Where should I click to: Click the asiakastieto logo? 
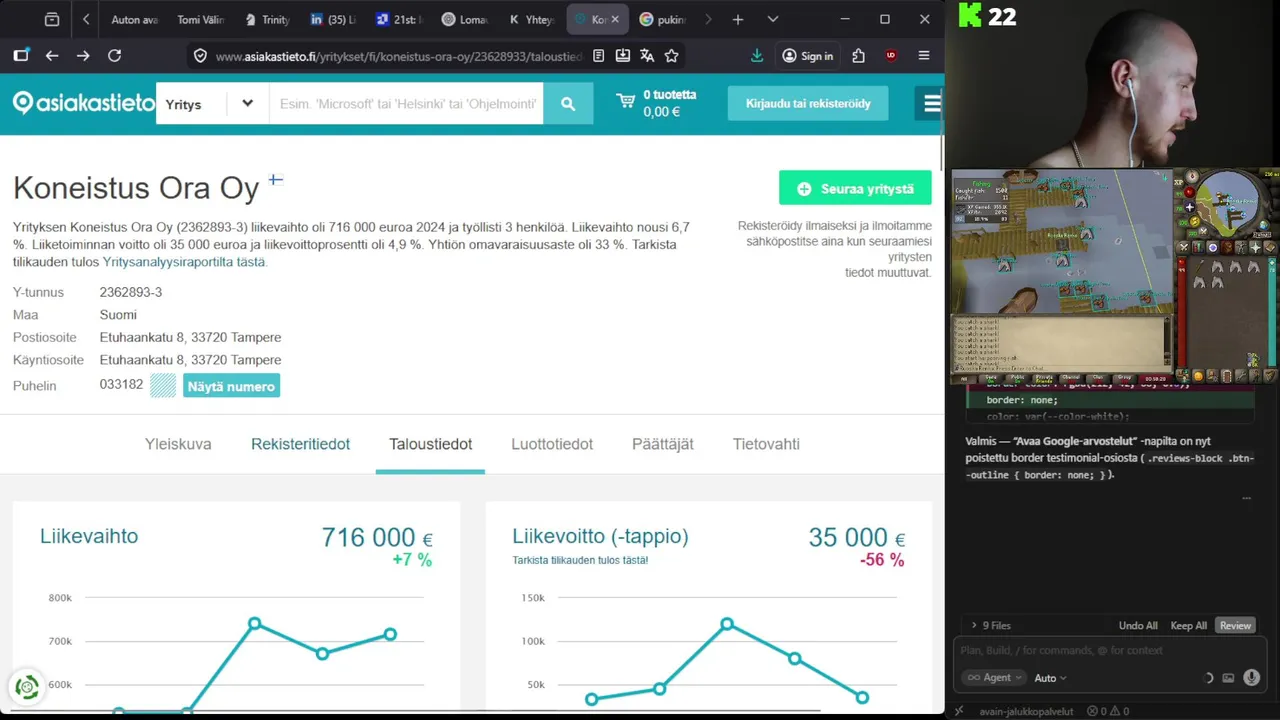[x=84, y=103]
